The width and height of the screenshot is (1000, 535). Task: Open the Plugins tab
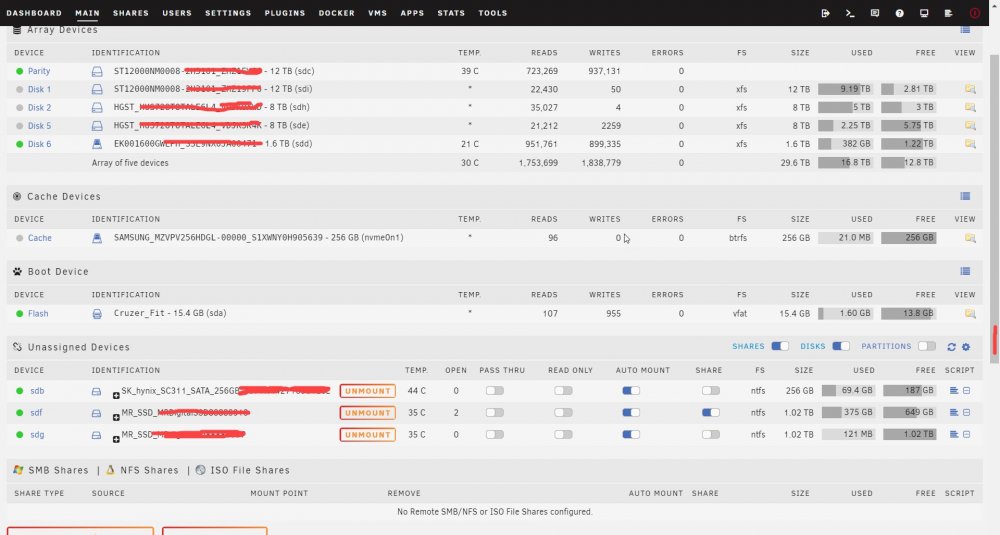[x=284, y=13]
